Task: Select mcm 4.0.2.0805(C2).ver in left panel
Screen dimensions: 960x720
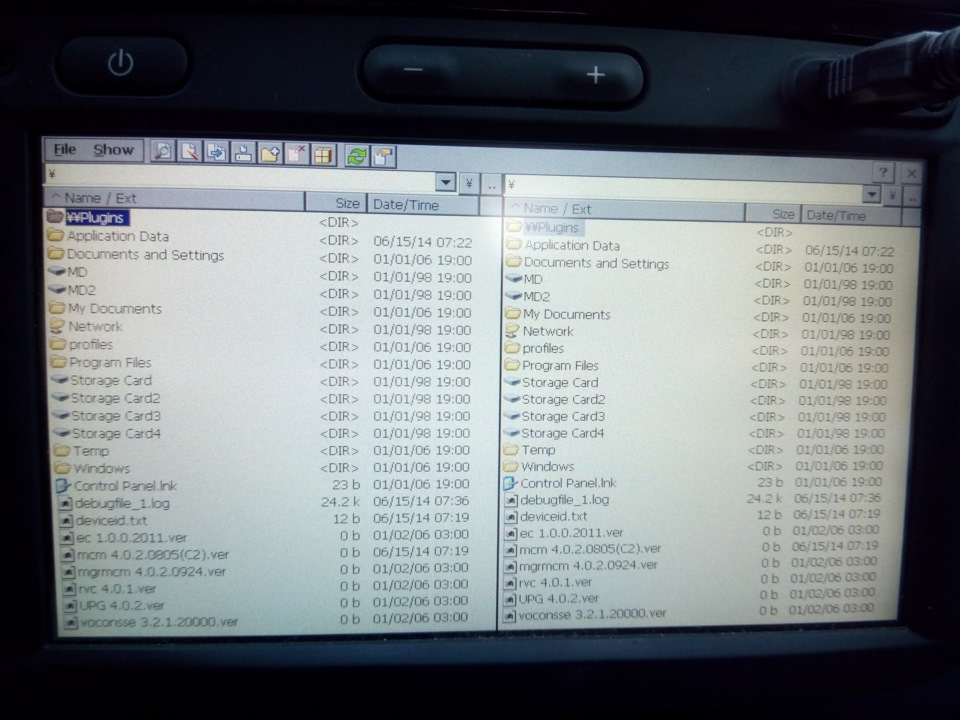Action: 153,555
